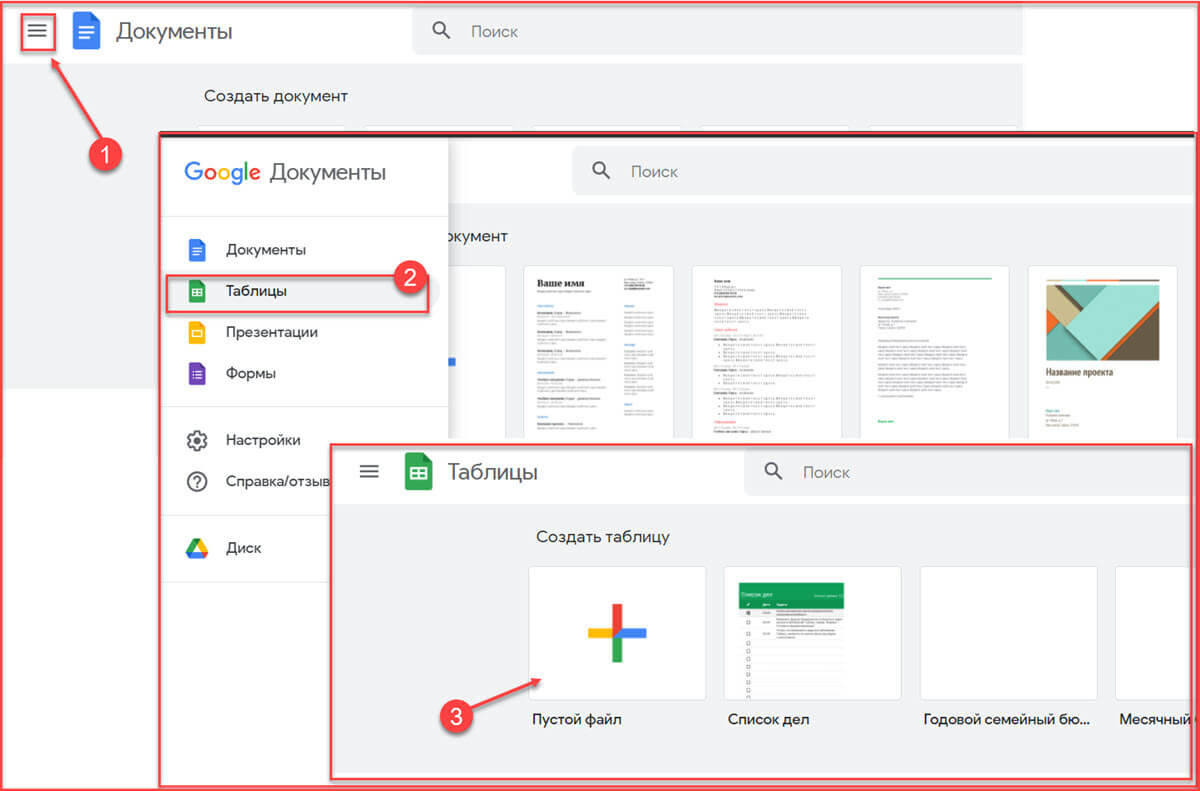Screen dimensions: 1200x791
Task: Focus the Поиск field in the middle panel
Action: (882, 172)
